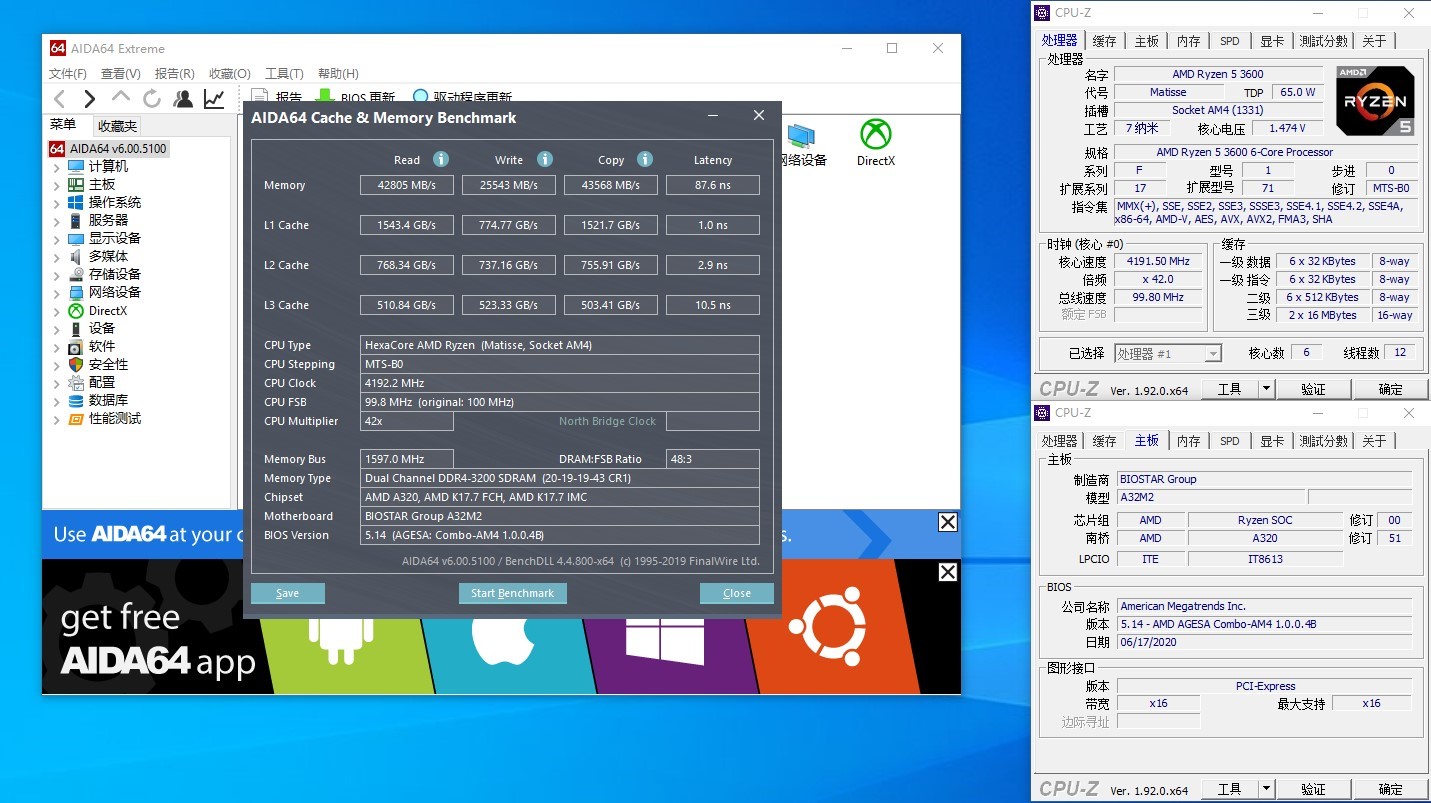Viewport: 1431px width, 803px height.
Task: Click 验证 button in lower CPU-Z
Action: pyautogui.click(x=1313, y=789)
